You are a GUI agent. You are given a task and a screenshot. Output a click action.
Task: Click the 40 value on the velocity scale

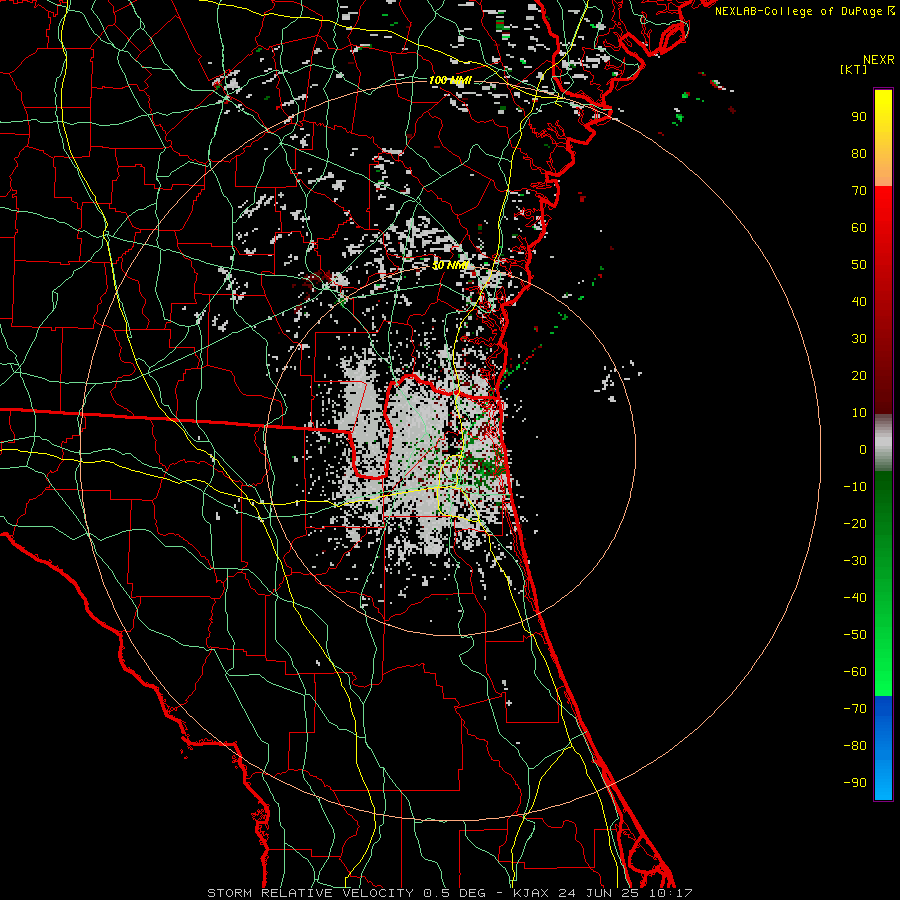coord(859,301)
